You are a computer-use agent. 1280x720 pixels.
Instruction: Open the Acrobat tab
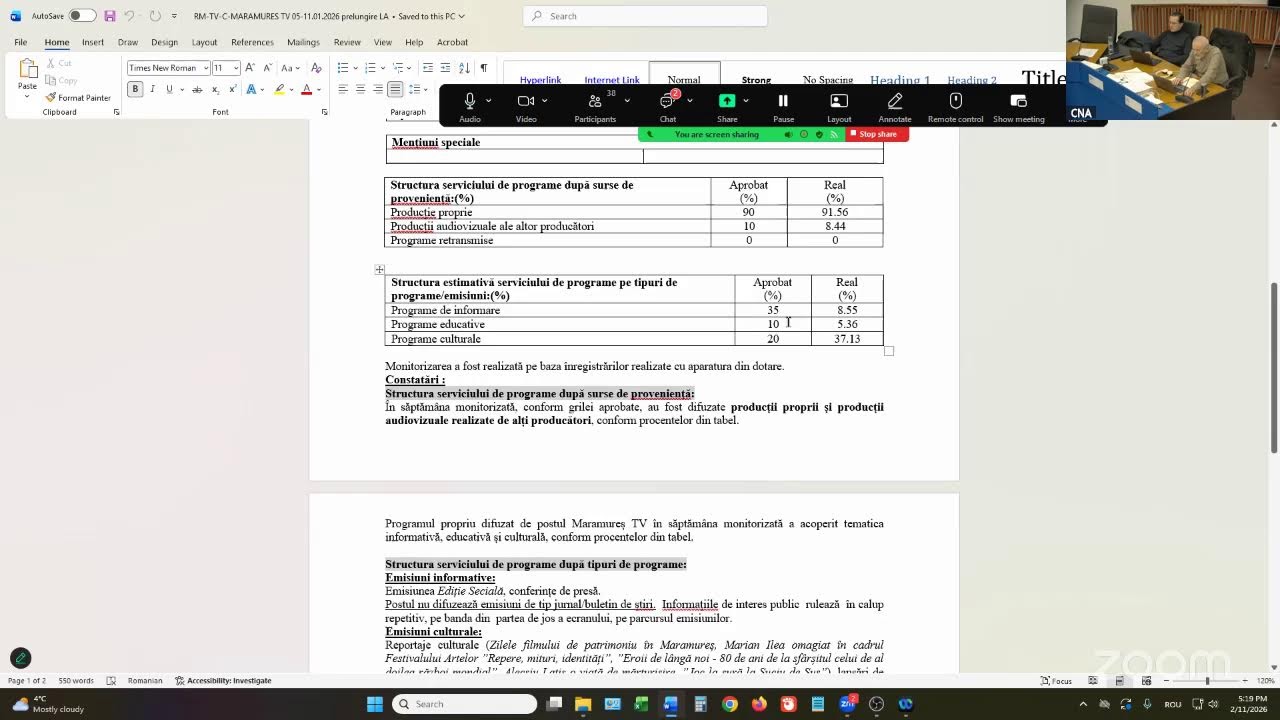(452, 42)
